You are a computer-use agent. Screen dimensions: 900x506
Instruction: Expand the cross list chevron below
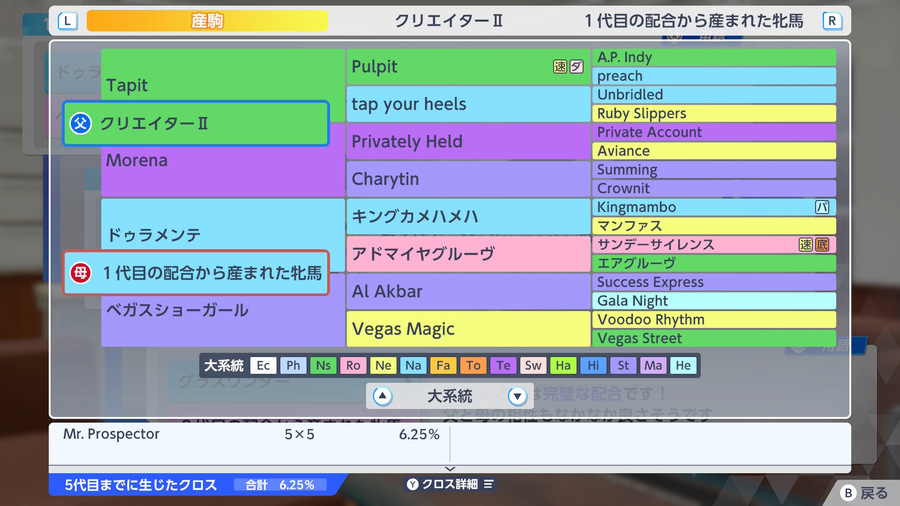450,469
